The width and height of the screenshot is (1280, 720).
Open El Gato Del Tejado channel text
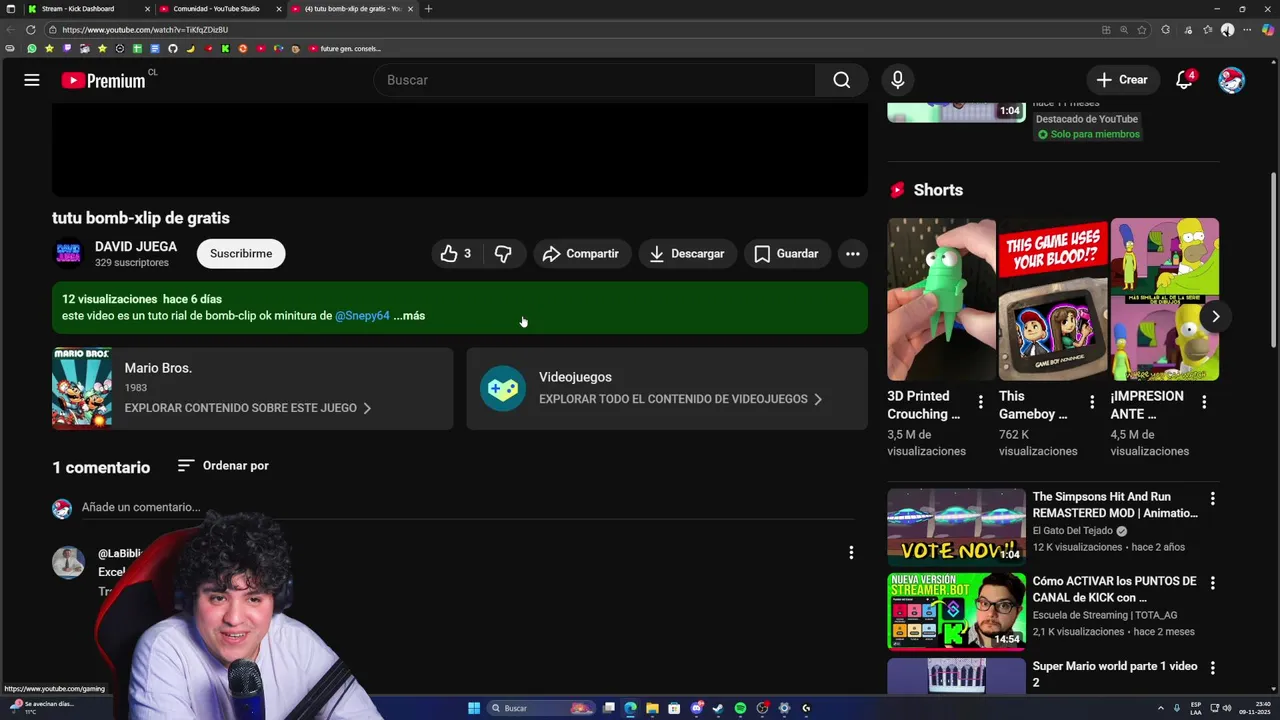(1072, 531)
